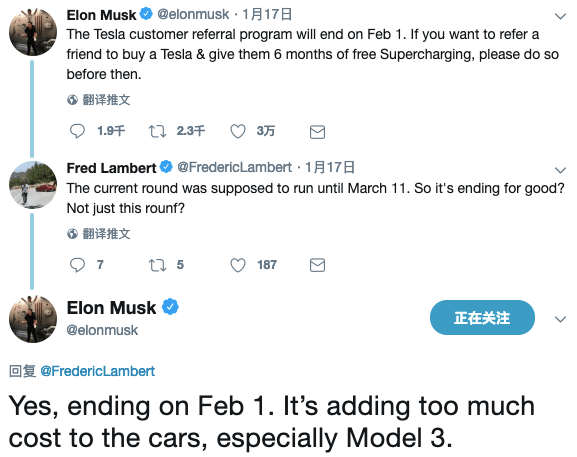
Task: Send Fred Lambert's tweet via envelope icon
Action: pyautogui.click(x=317, y=265)
